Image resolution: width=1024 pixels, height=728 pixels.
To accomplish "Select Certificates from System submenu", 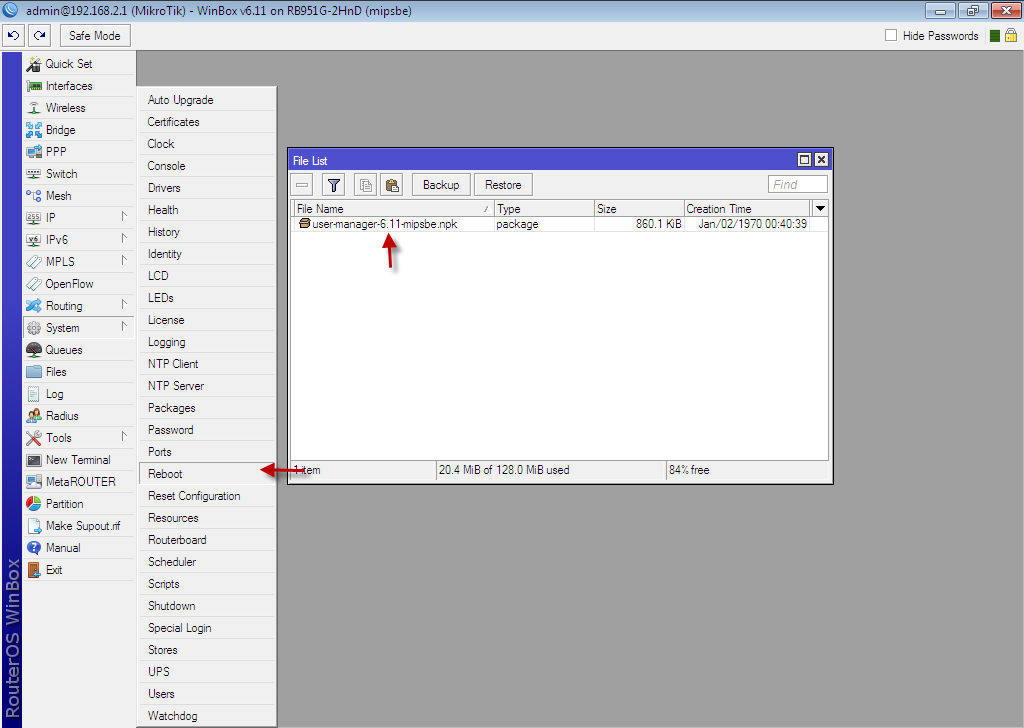I will pos(207,122).
